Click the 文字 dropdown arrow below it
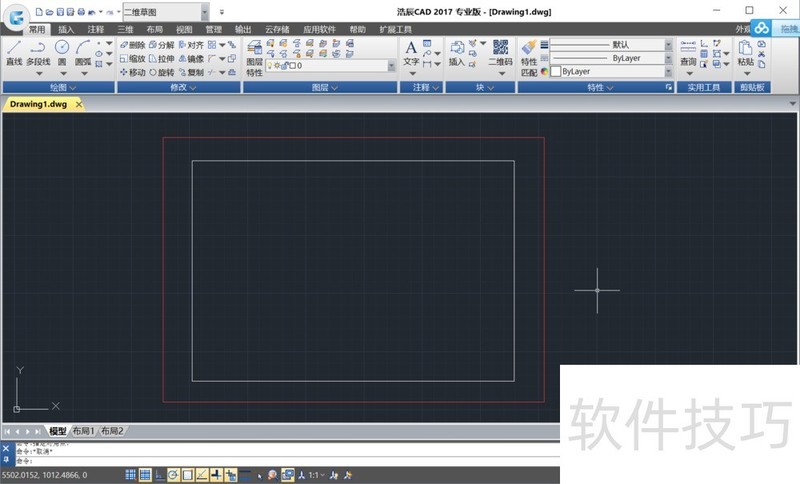This screenshot has width=800, height=484. [x=412, y=73]
